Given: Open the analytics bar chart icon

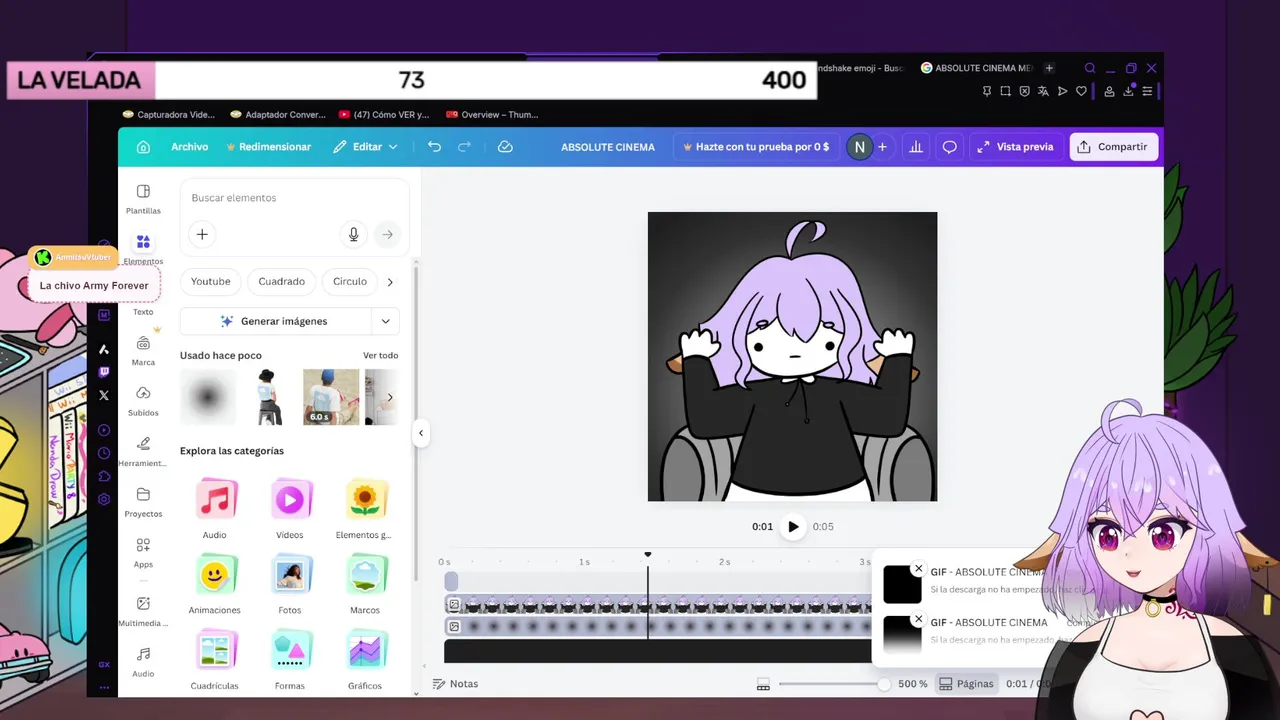Looking at the screenshot, I should pyautogui.click(x=915, y=147).
